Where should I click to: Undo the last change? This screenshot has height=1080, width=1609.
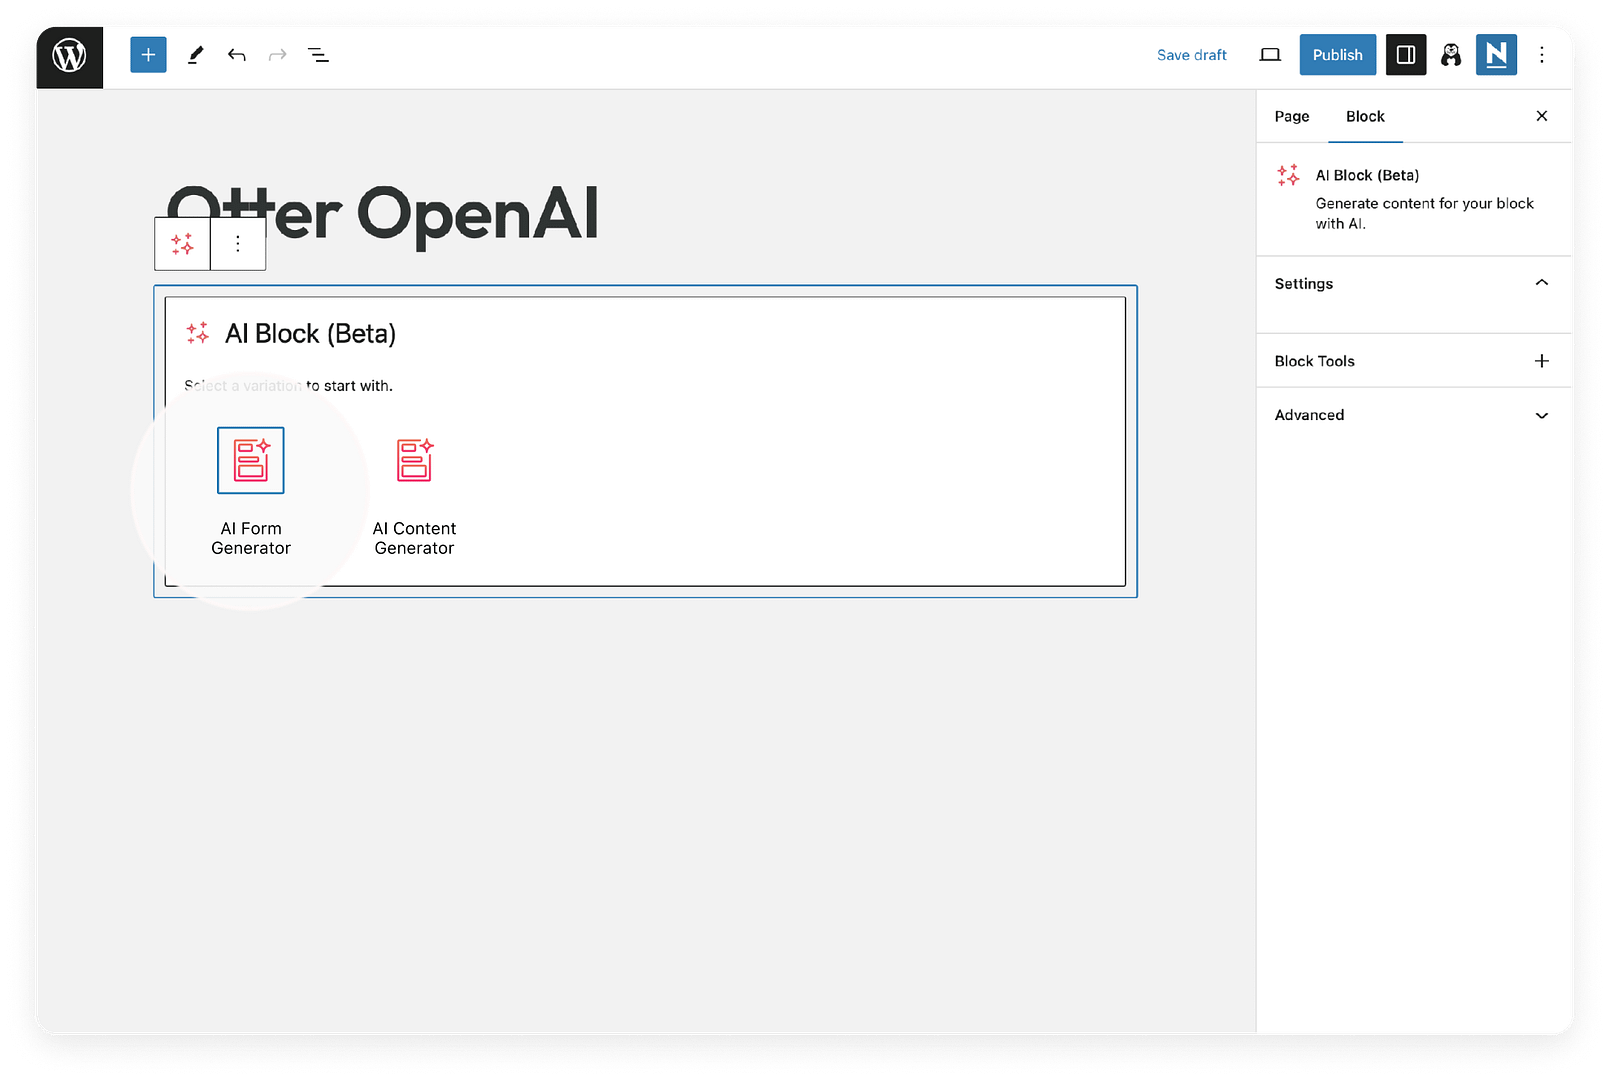(x=236, y=55)
